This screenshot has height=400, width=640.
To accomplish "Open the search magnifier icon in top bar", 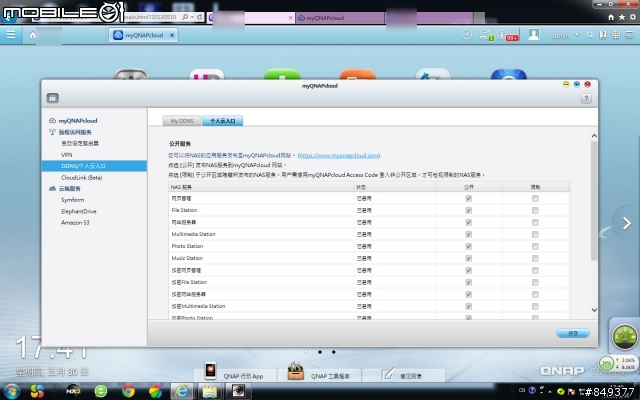I will point(590,35).
